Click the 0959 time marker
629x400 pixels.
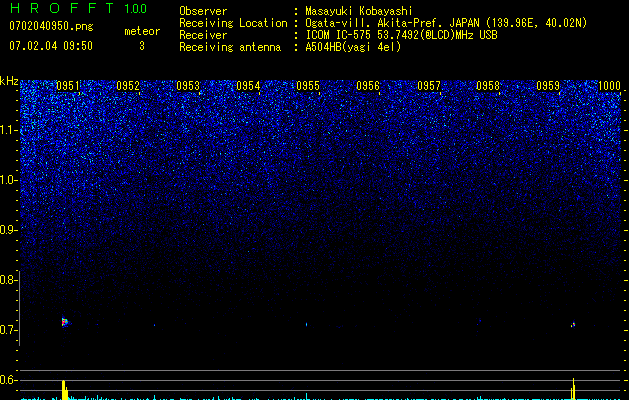click(548, 86)
